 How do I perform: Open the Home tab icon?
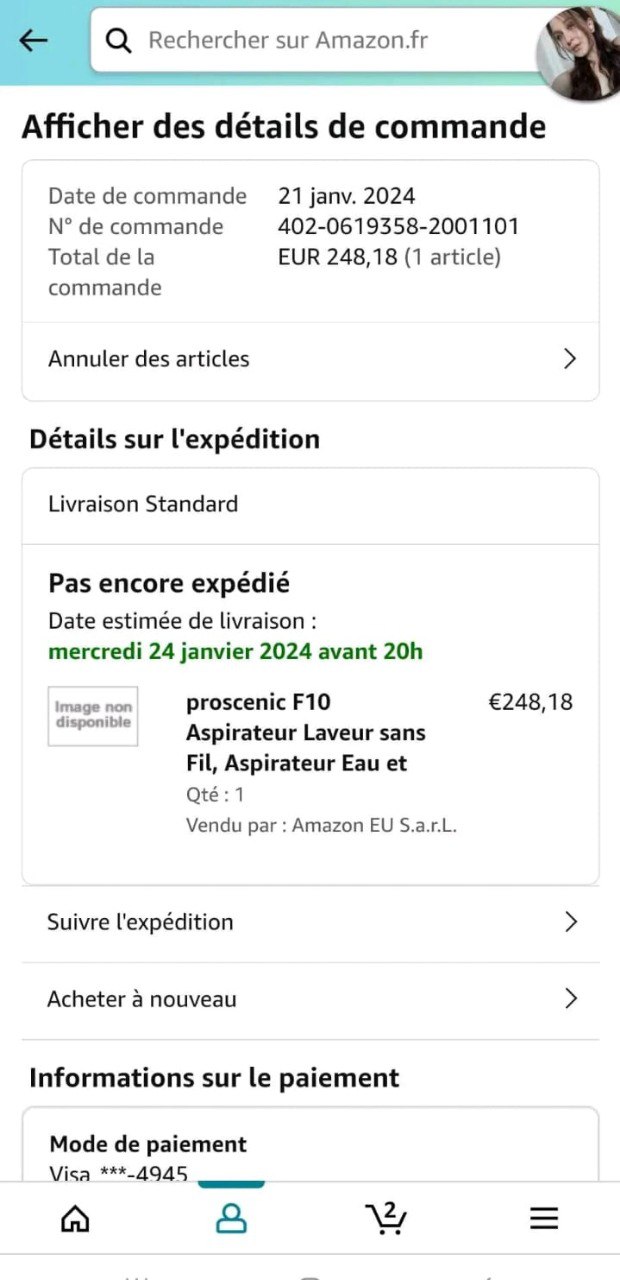coord(75,1217)
